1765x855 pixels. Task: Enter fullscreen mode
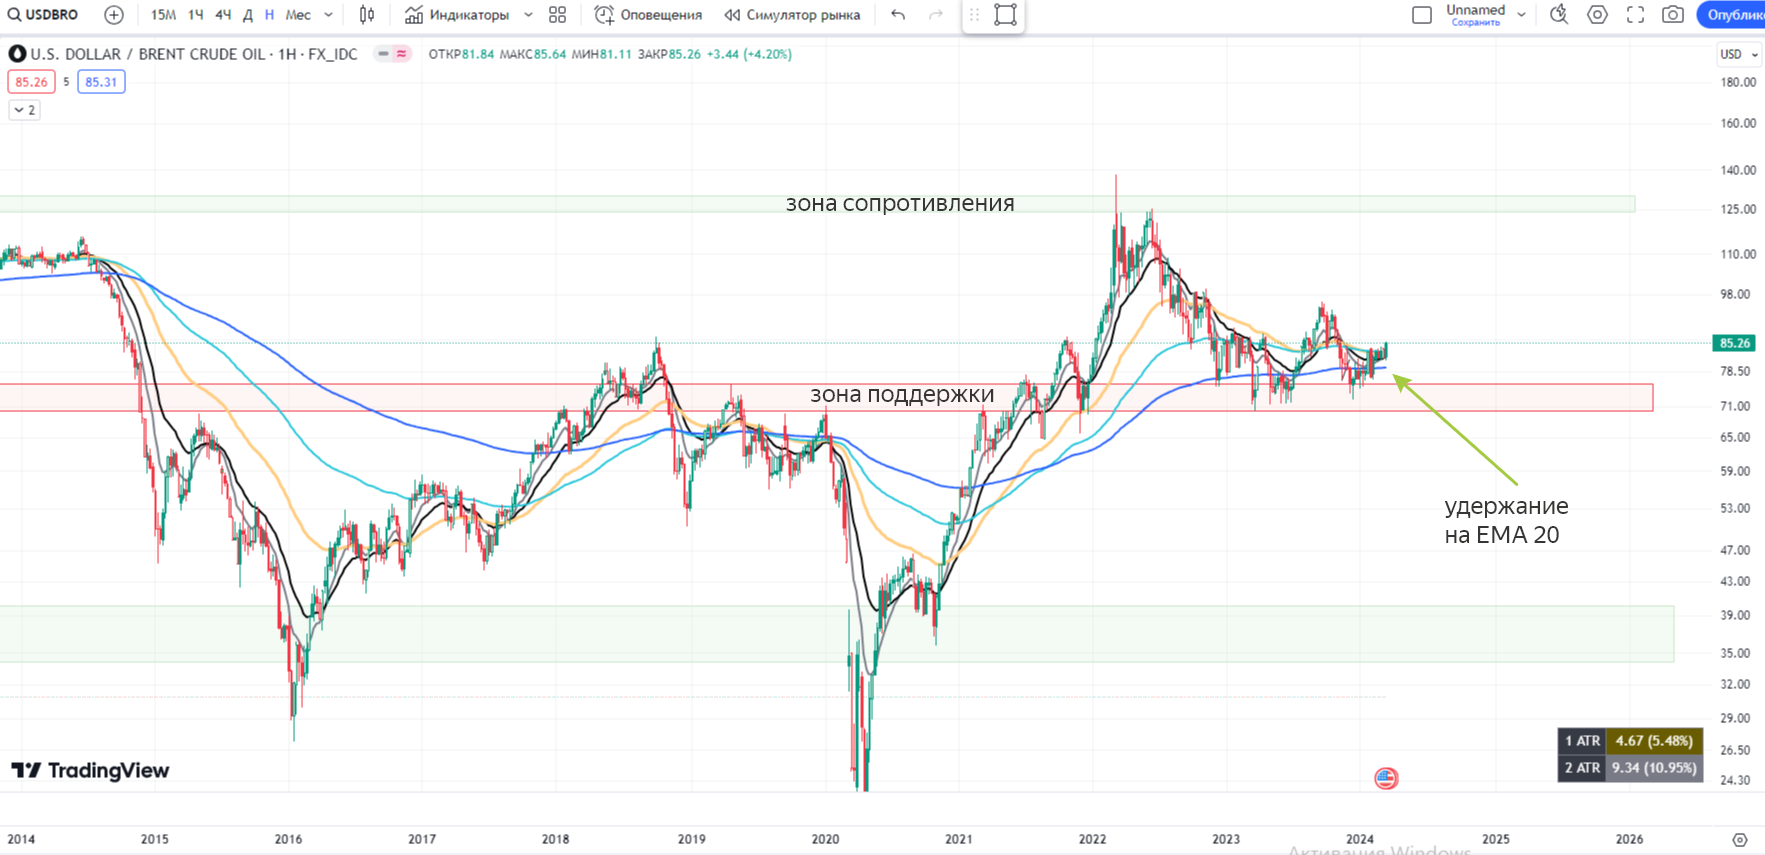[x=1635, y=15]
